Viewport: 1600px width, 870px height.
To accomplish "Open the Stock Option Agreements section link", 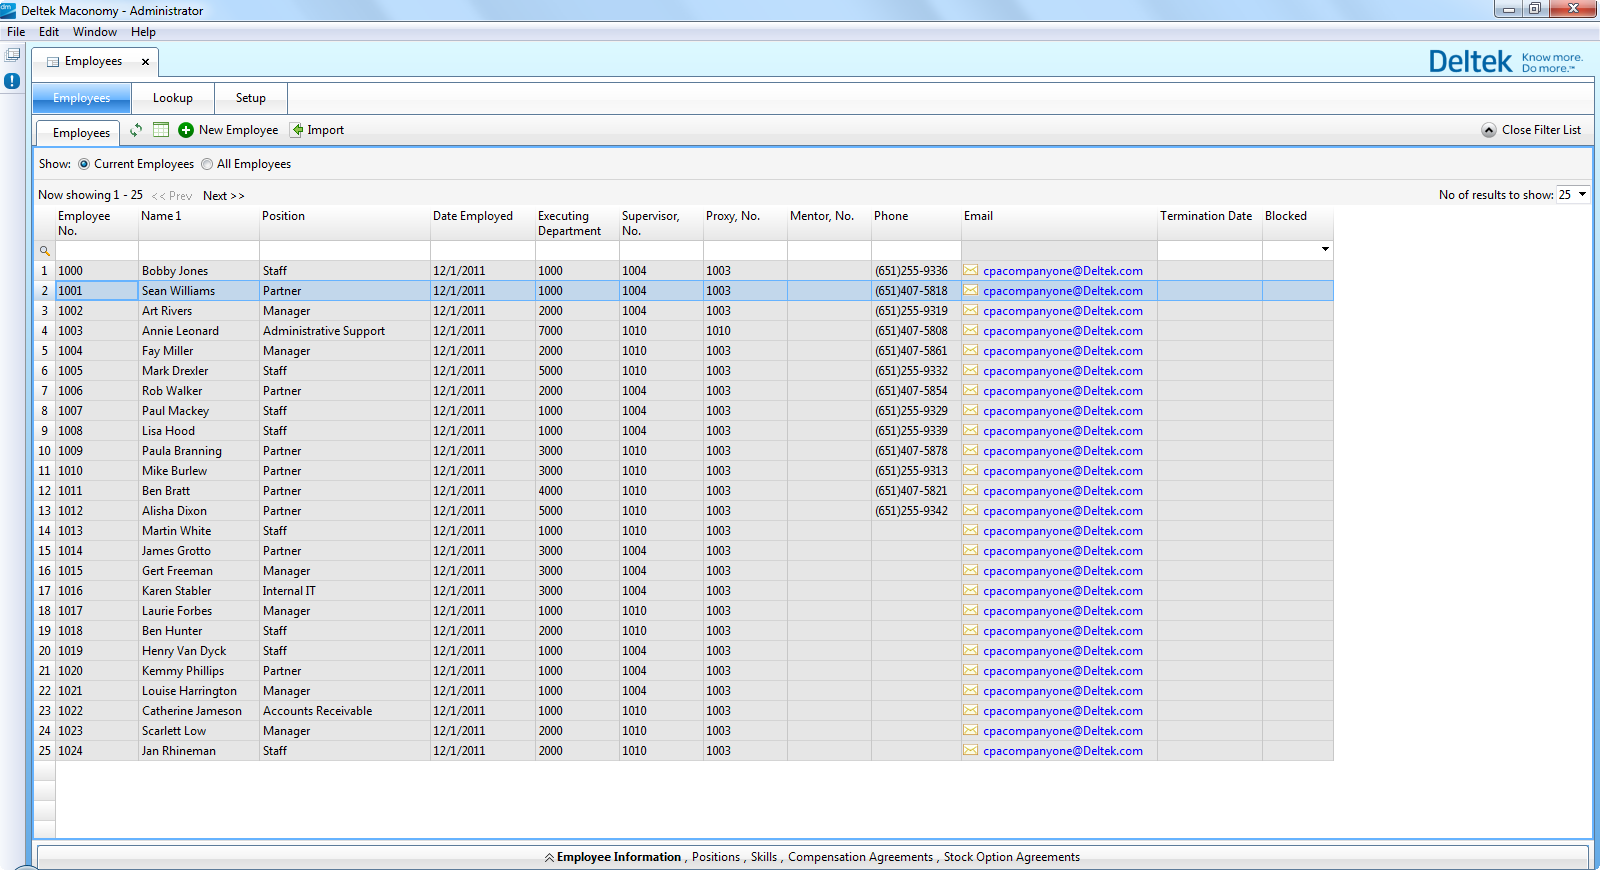I will pos(1012,857).
